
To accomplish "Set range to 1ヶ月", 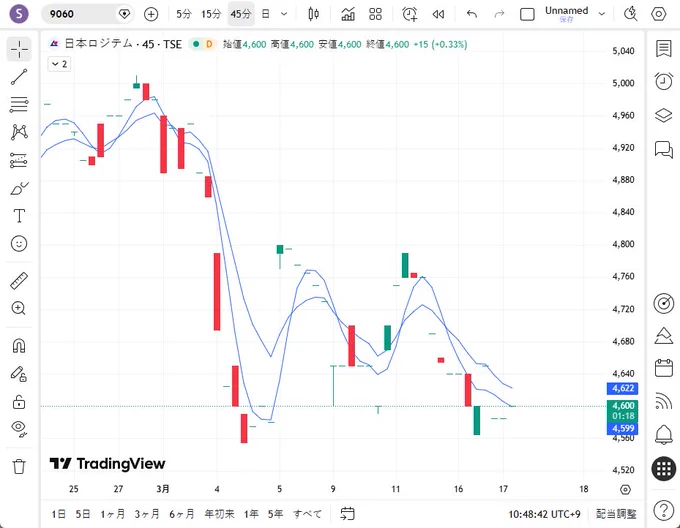I will click(x=112, y=514).
